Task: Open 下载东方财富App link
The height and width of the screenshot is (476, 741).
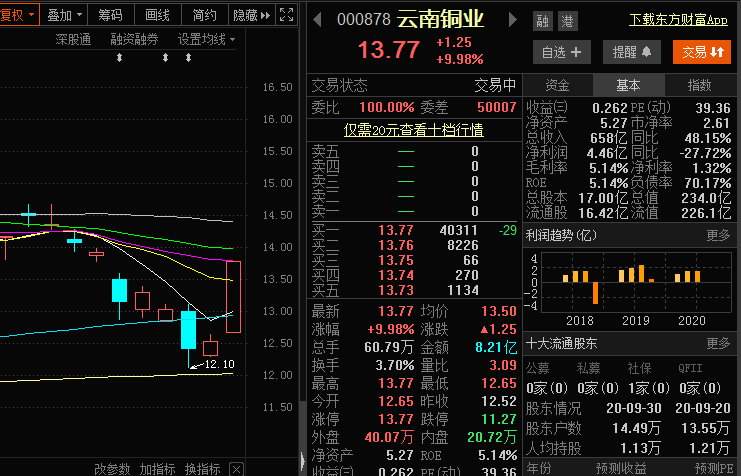Action: point(678,20)
